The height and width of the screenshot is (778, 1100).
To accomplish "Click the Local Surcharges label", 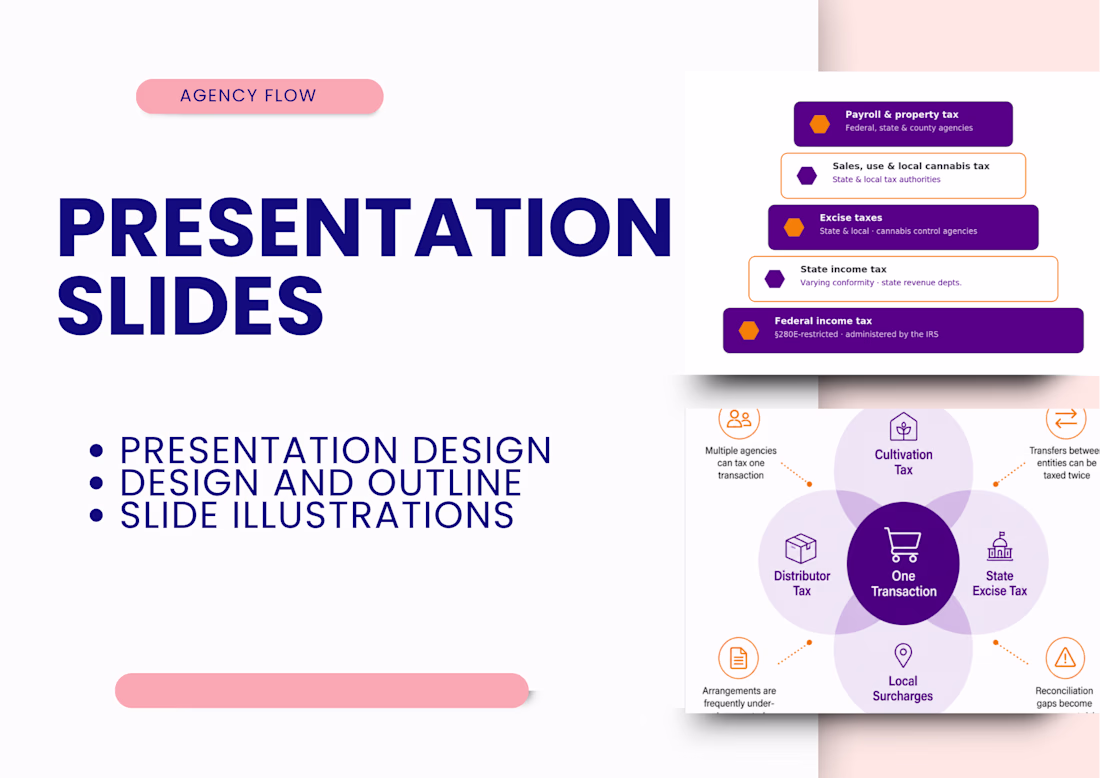I will coord(903,689).
